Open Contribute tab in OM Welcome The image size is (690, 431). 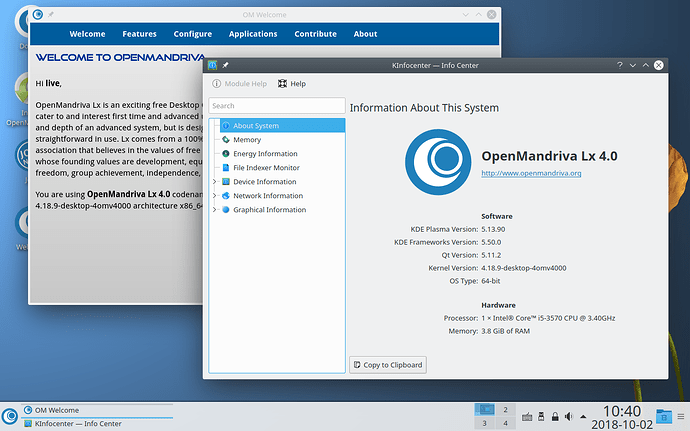pyautogui.click(x=316, y=34)
